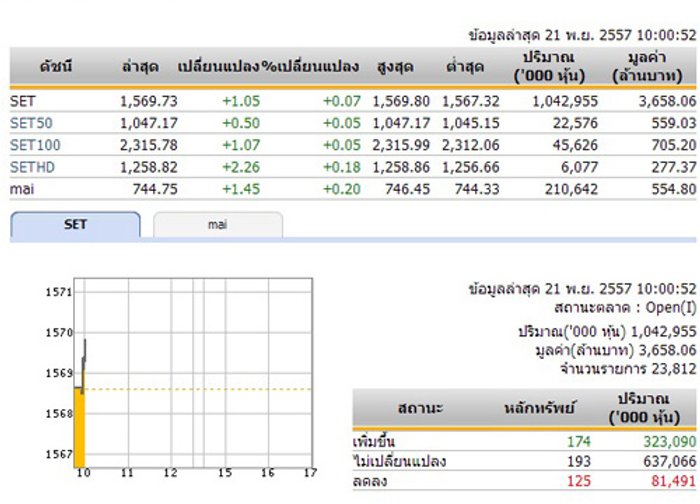This screenshot has width=700, height=504.
Task: Click mai value 554.80
Action: 674,189
